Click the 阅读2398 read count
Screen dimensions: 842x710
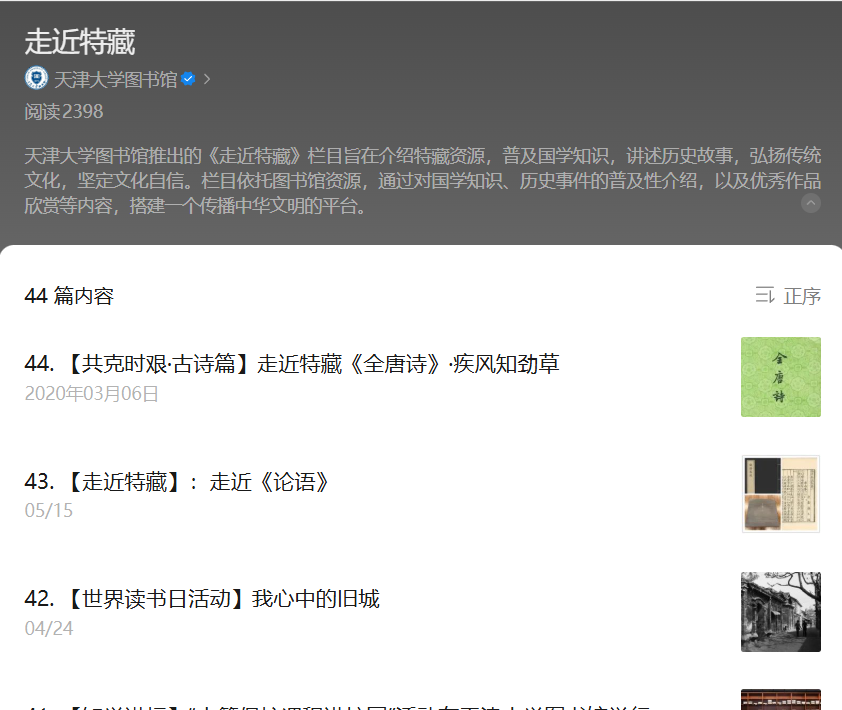point(64,112)
